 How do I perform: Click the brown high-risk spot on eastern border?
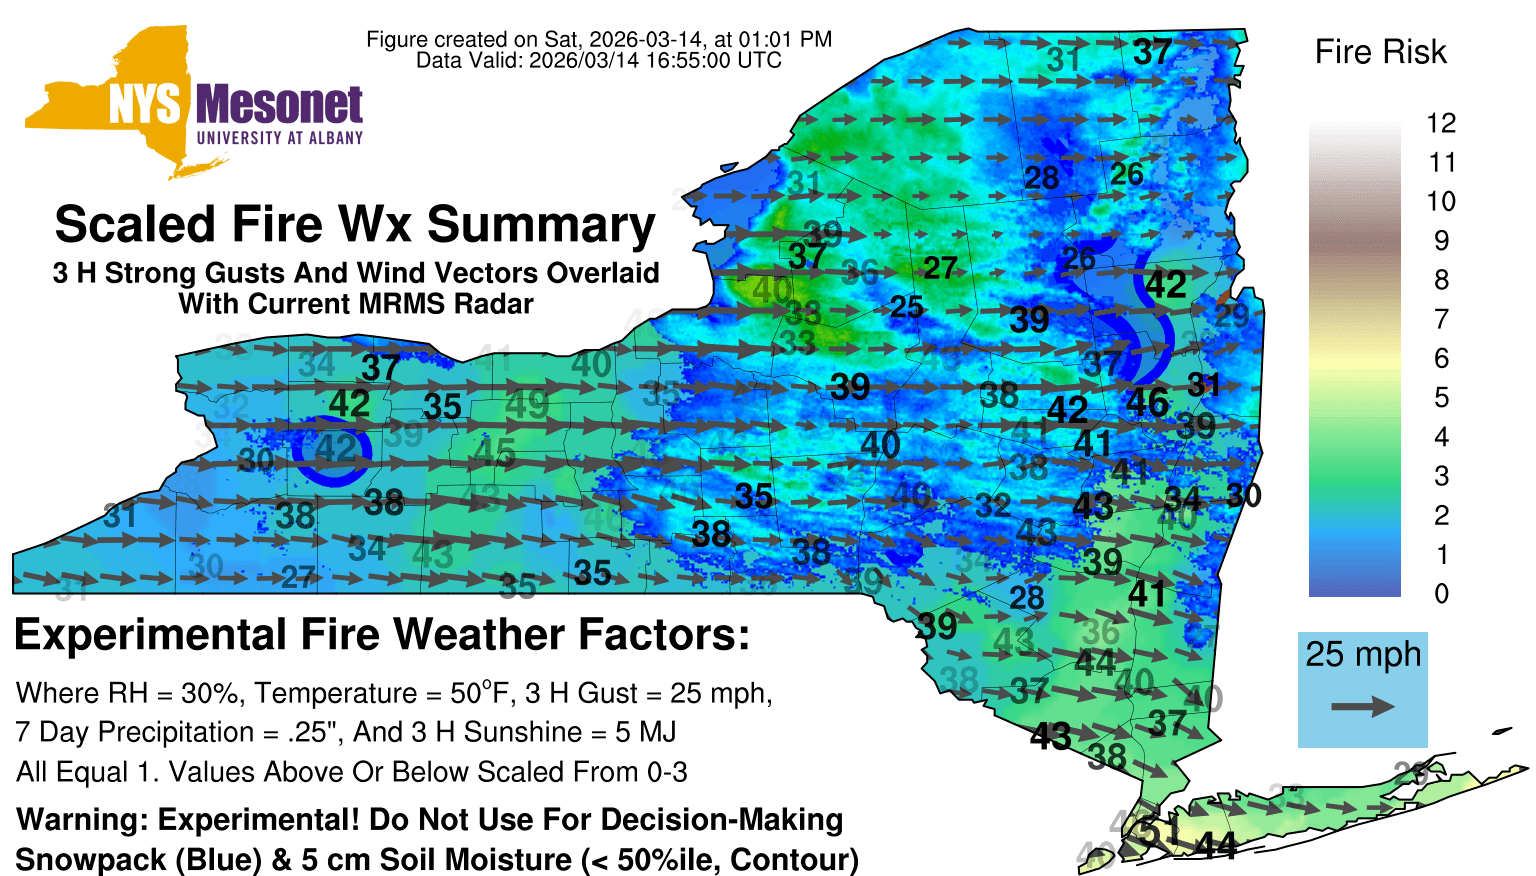[x=1222, y=298]
